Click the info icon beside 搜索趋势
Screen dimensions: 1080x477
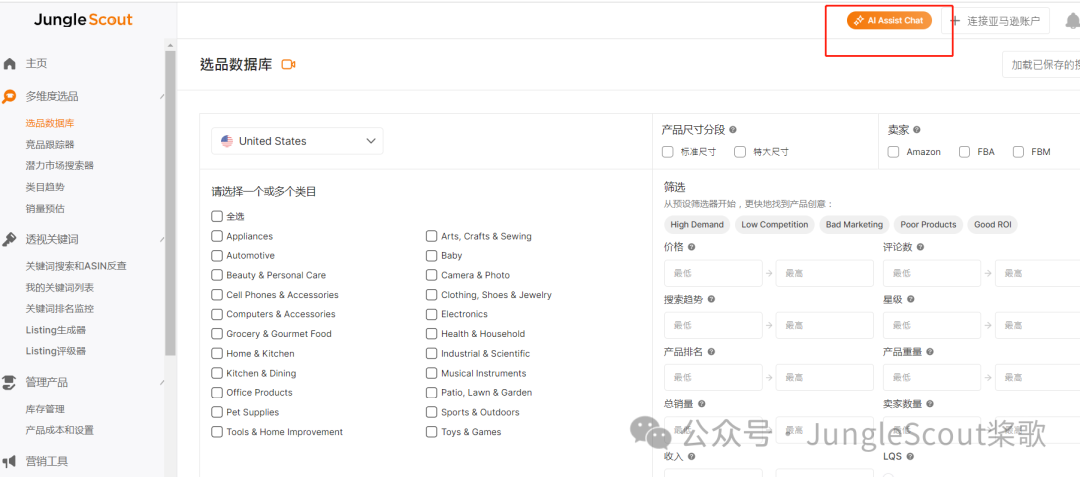tap(711, 299)
